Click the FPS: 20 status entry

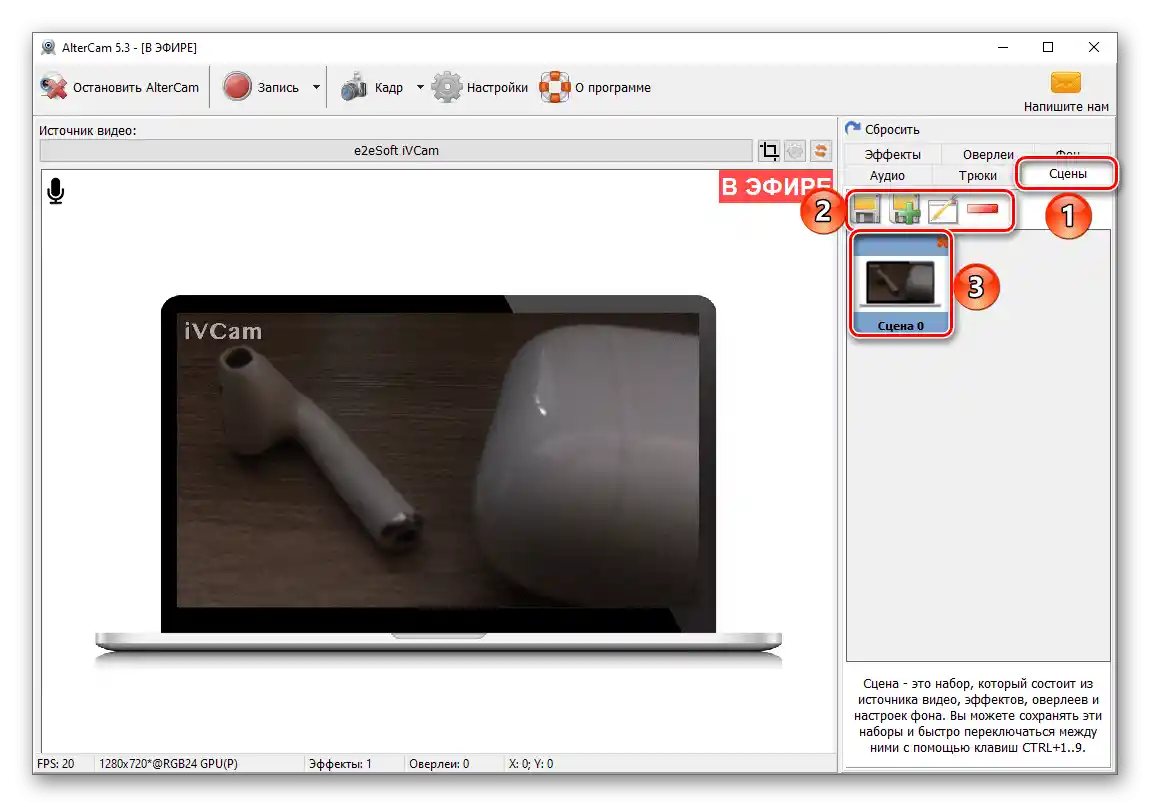pos(56,764)
